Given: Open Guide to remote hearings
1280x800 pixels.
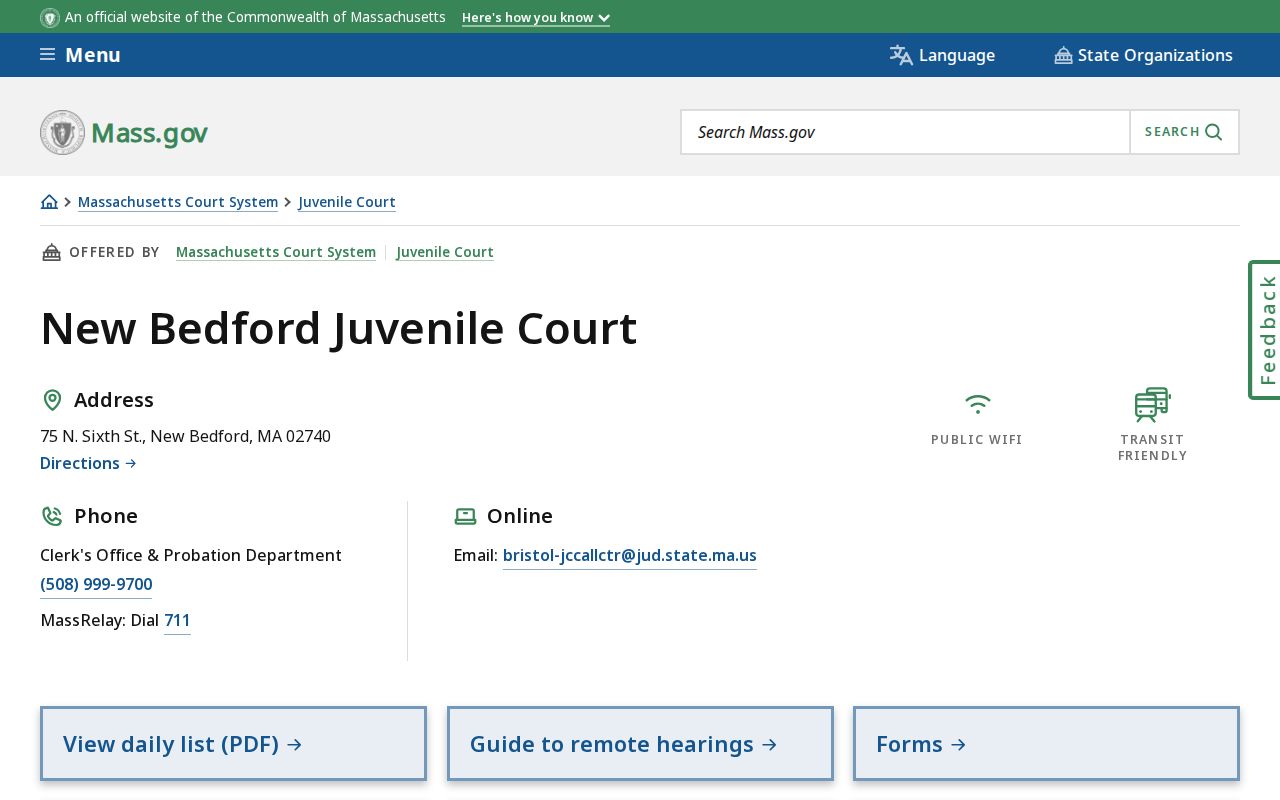Looking at the screenshot, I should point(640,744).
